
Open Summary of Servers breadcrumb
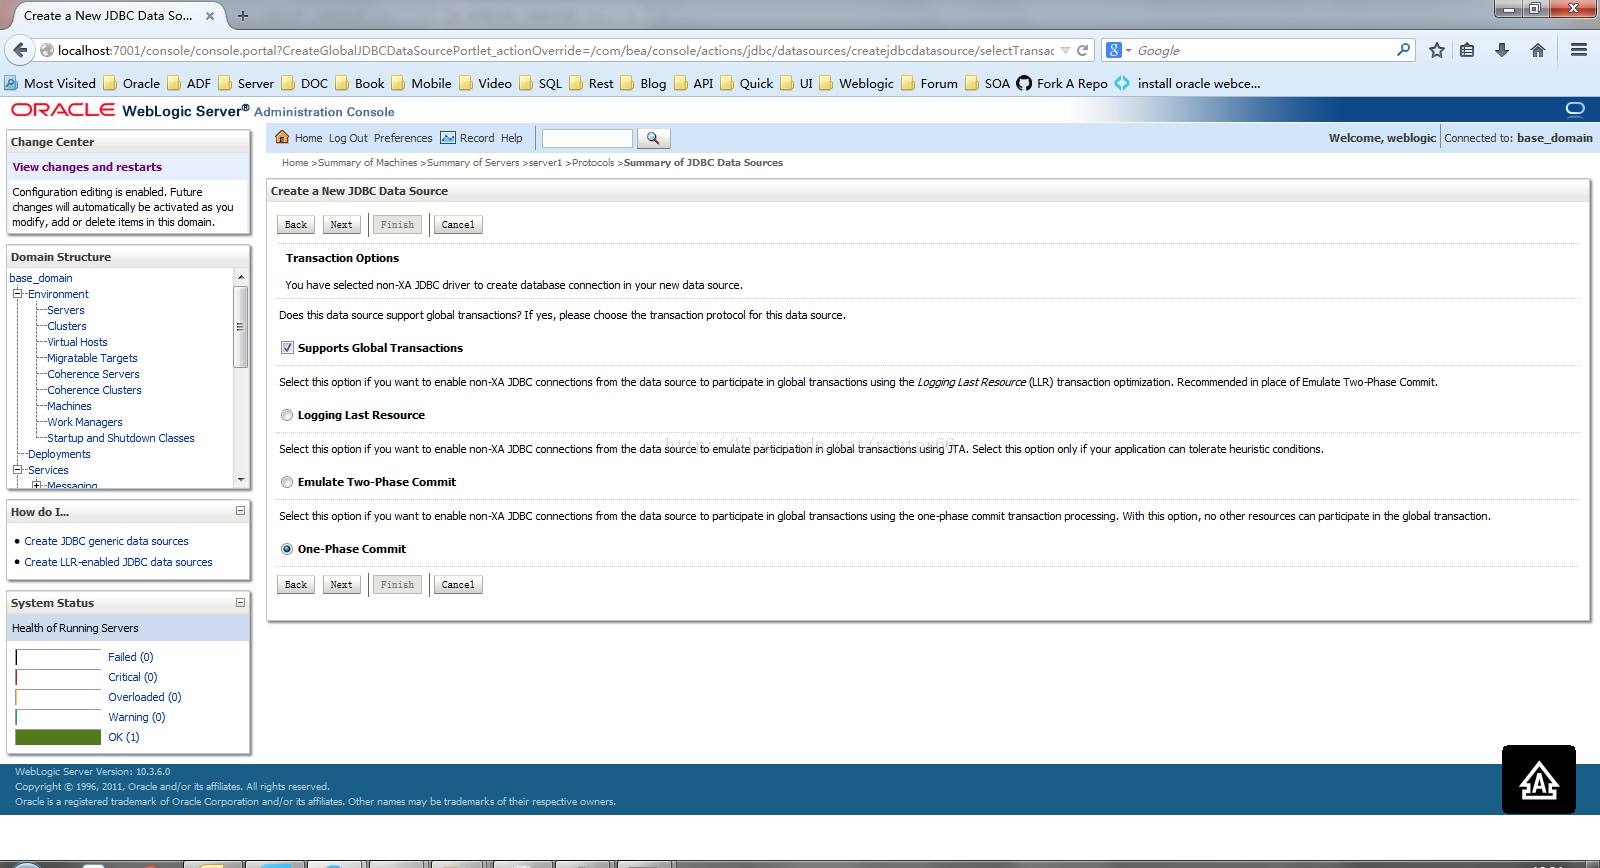tap(473, 163)
